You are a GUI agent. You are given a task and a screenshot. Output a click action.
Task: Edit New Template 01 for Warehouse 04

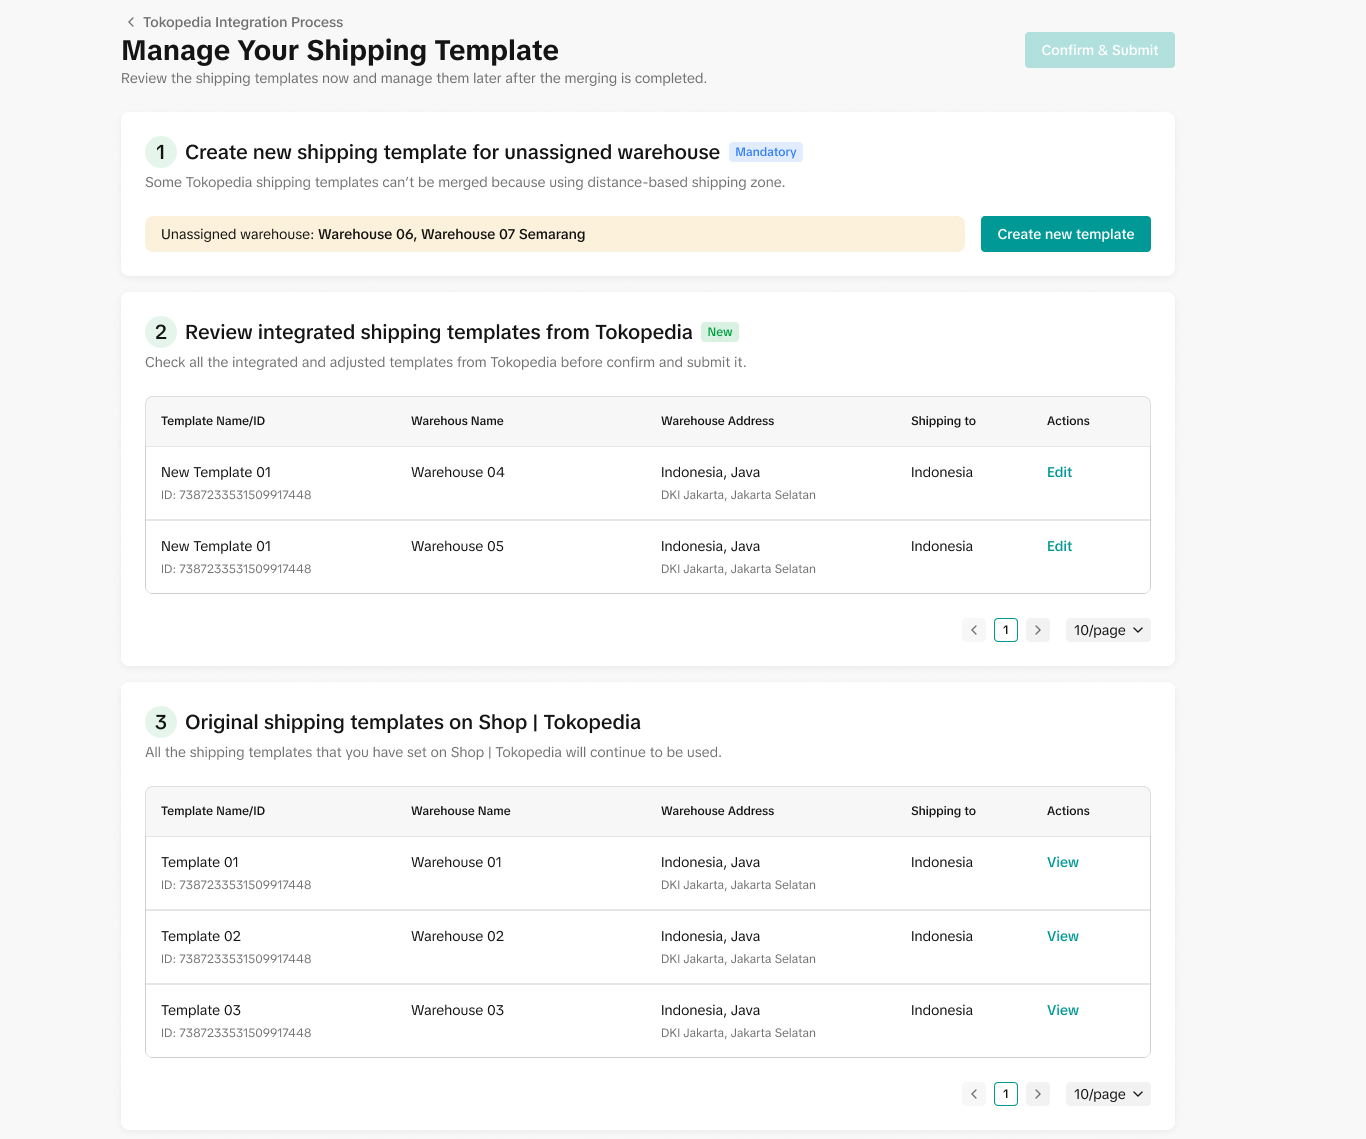pyautogui.click(x=1059, y=472)
